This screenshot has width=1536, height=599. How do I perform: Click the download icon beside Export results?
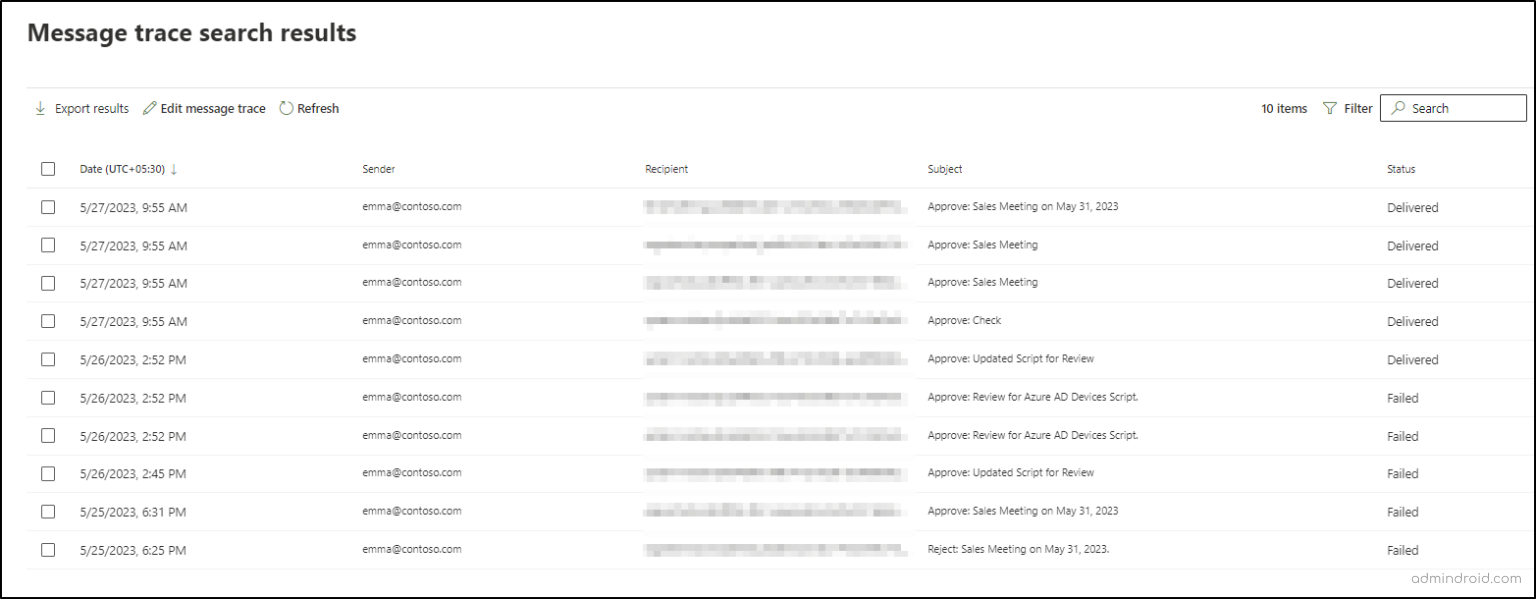pyautogui.click(x=40, y=107)
